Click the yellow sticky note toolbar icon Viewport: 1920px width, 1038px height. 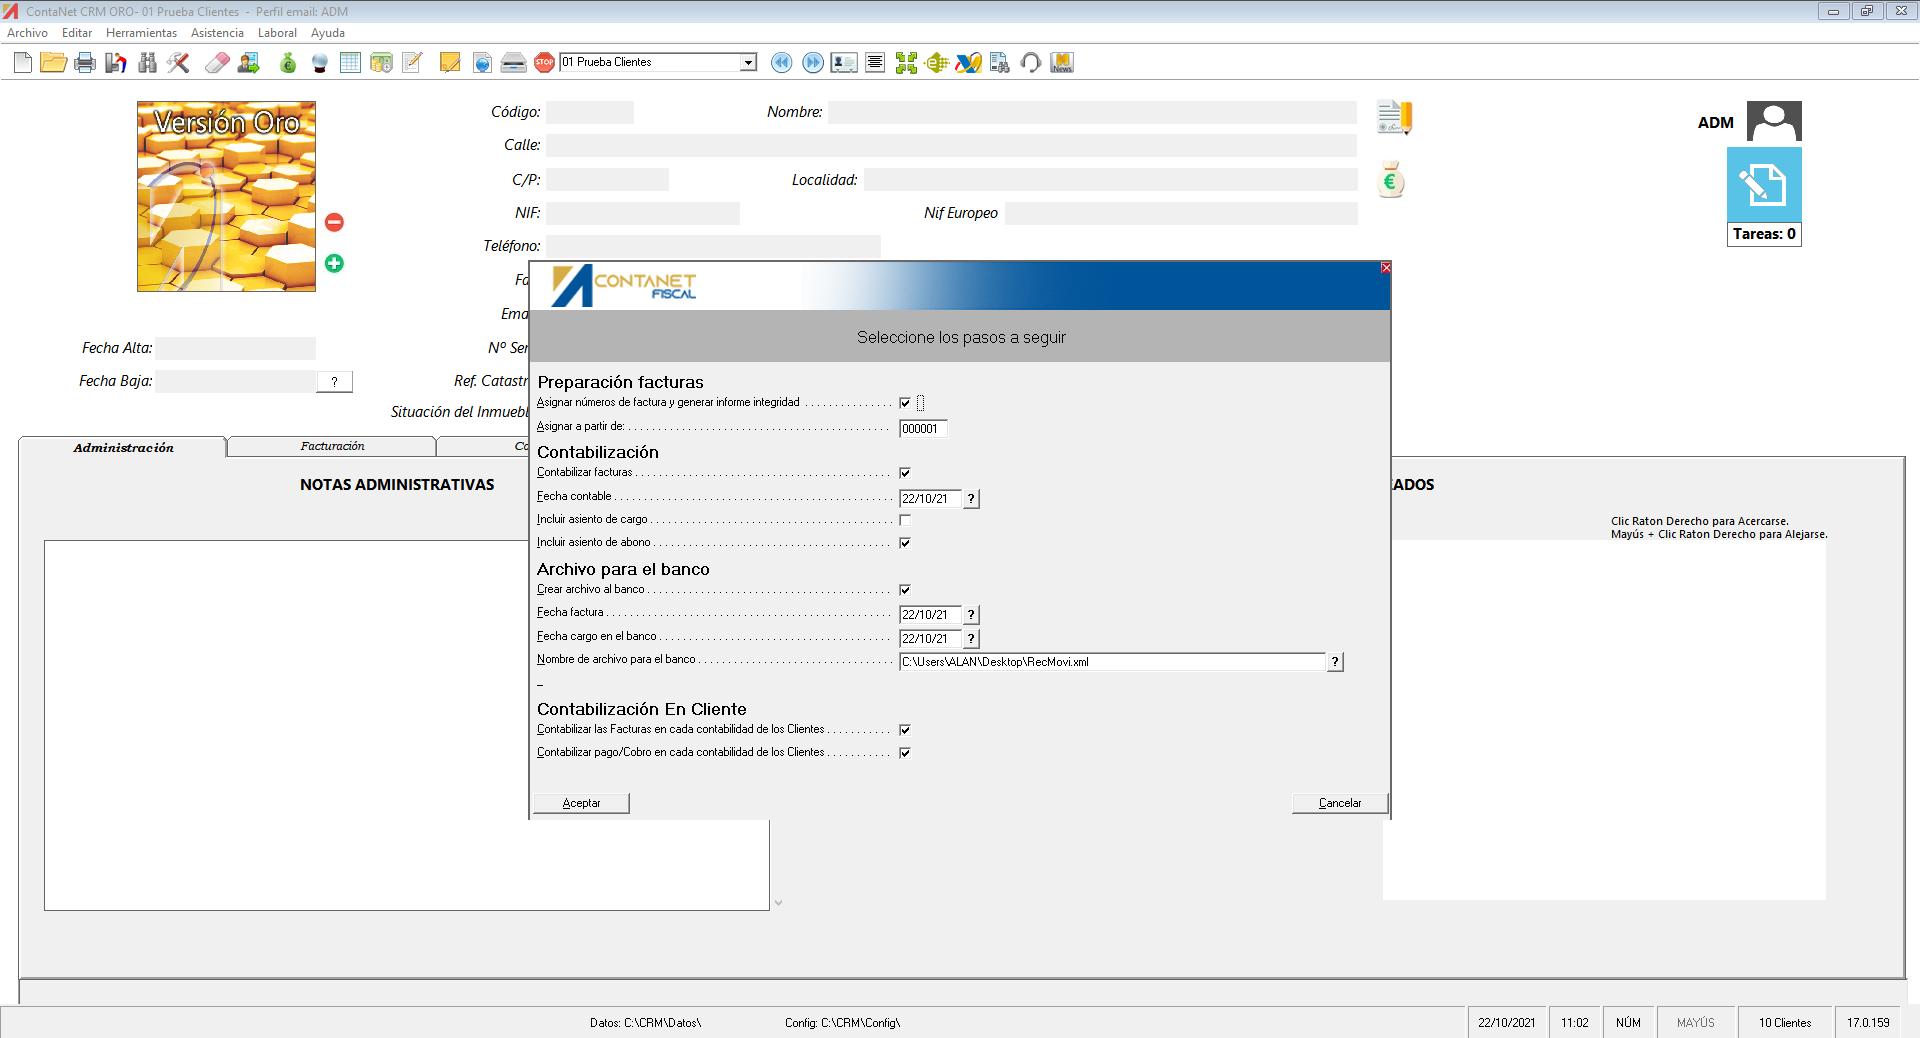coord(450,63)
